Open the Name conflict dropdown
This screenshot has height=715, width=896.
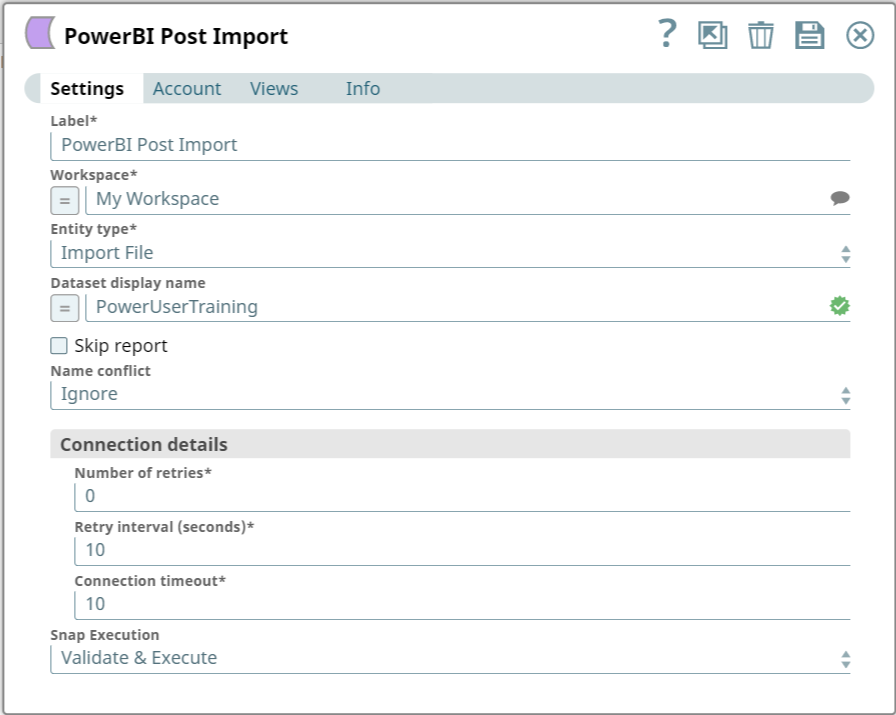[450, 394]
